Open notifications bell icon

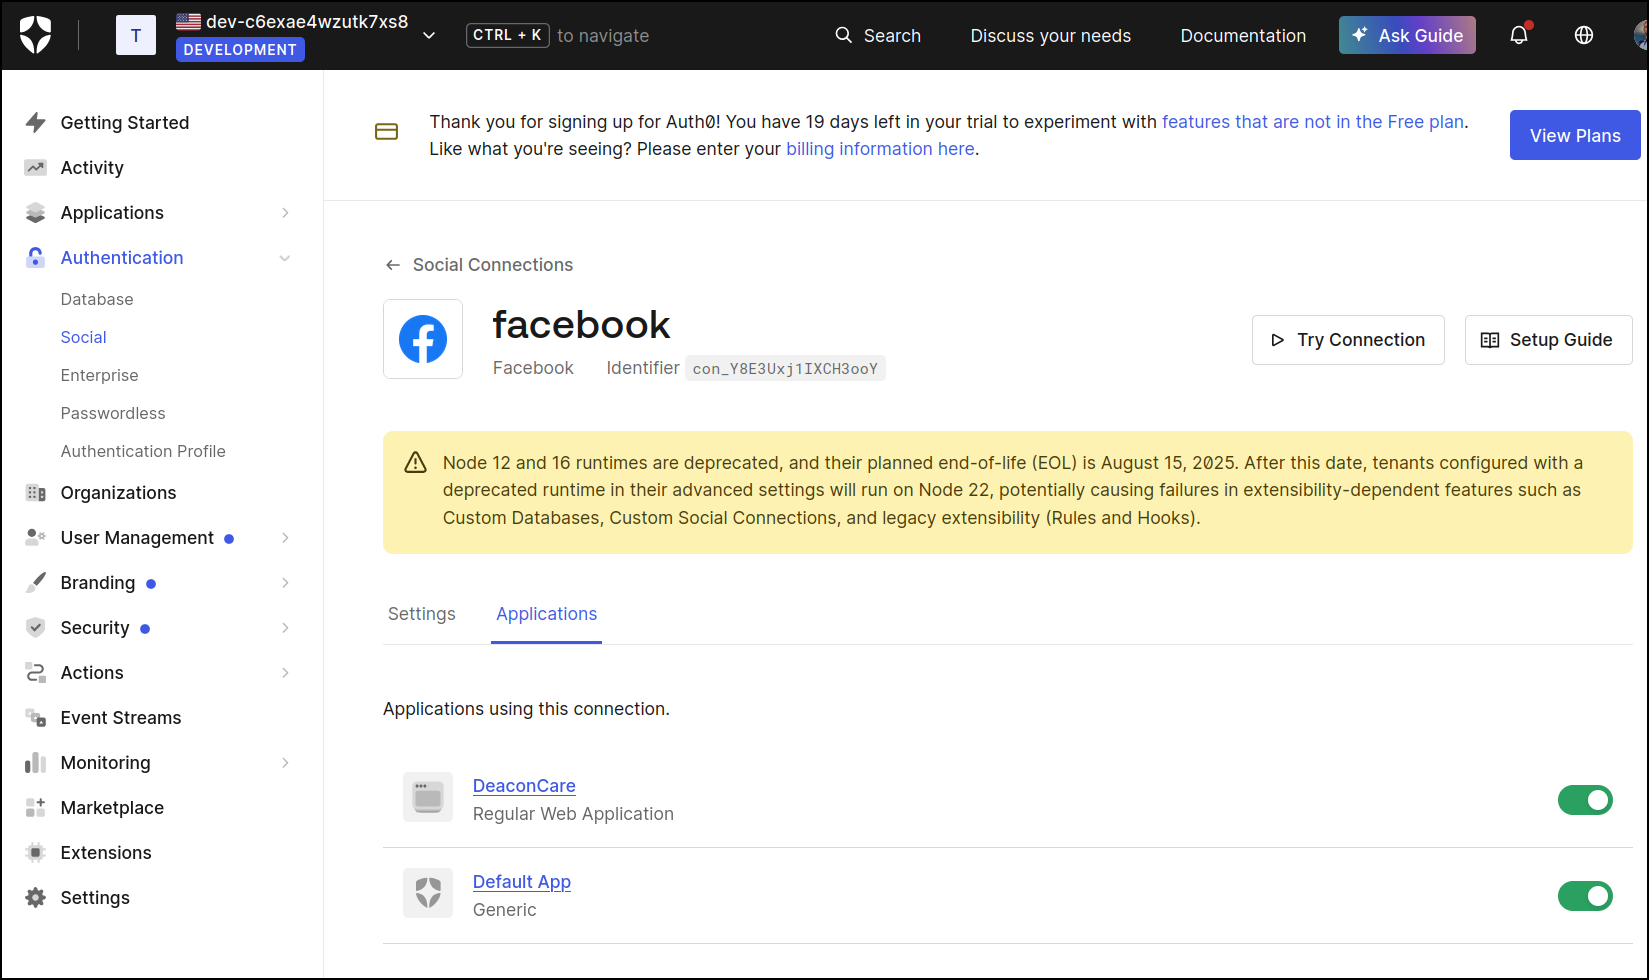(x=1519, y=35)
